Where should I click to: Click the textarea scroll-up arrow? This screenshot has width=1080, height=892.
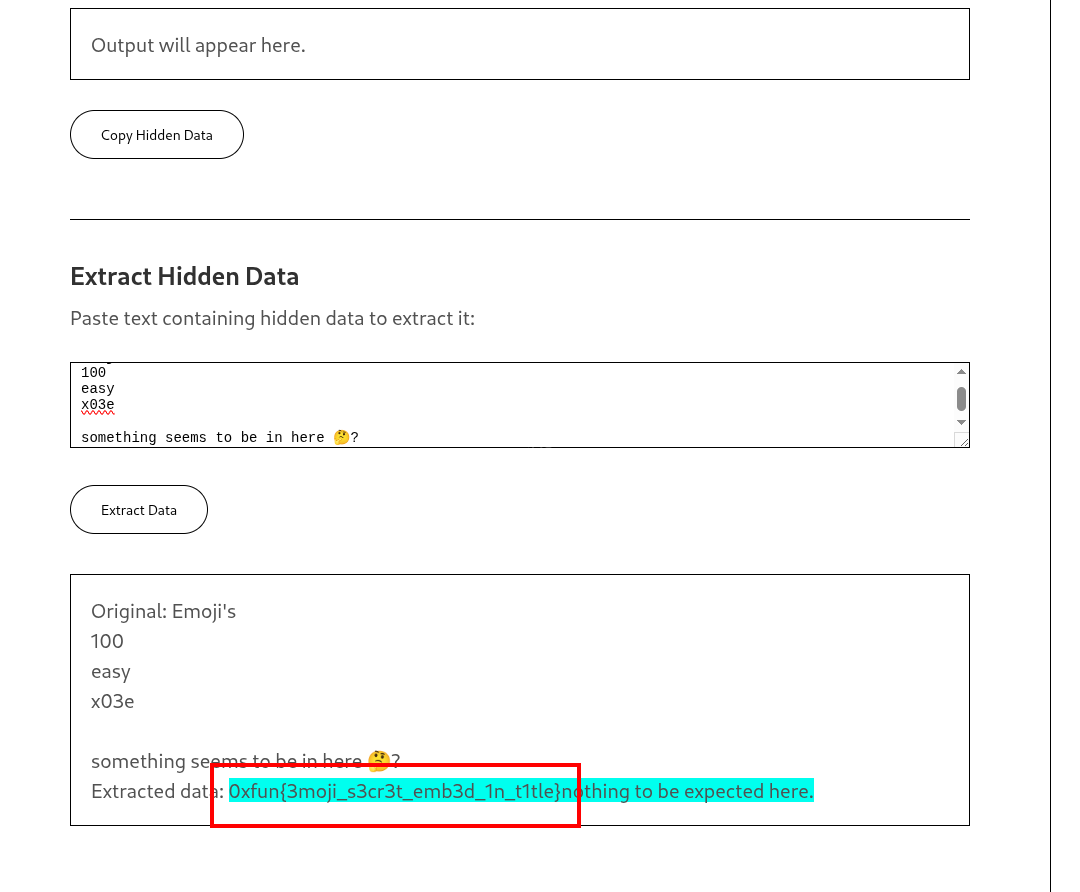pyautogui.click(x=961, y=372)
